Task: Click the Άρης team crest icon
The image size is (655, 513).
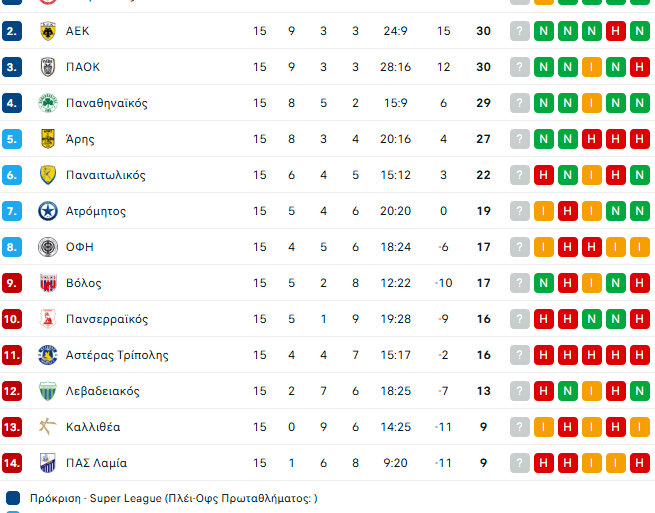Action: click(x=47, y=139)
